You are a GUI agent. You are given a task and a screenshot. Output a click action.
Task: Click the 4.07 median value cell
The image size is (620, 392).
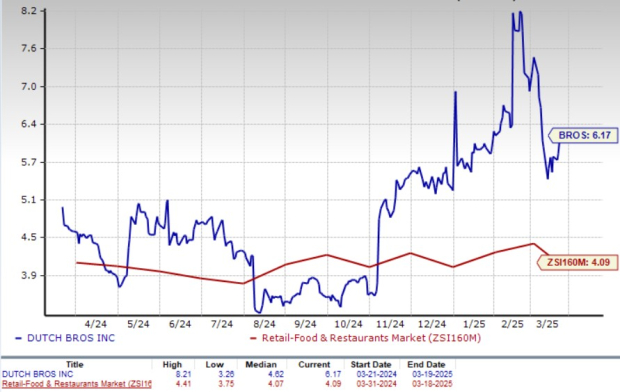tap(275, 384)
